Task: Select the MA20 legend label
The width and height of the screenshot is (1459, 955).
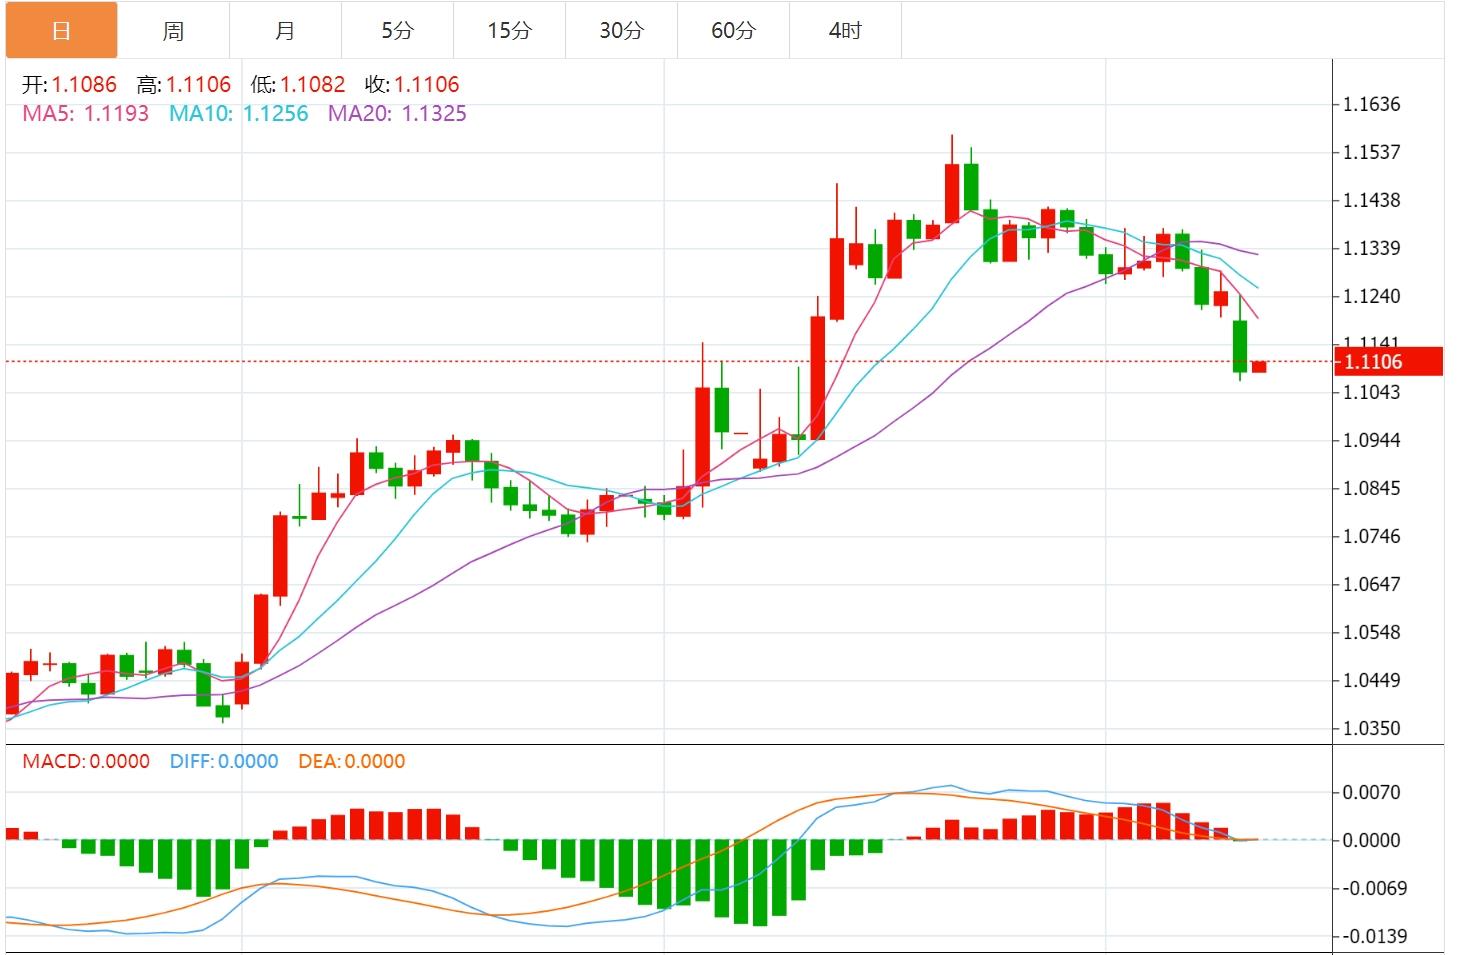Action: [x=397, y=114]
